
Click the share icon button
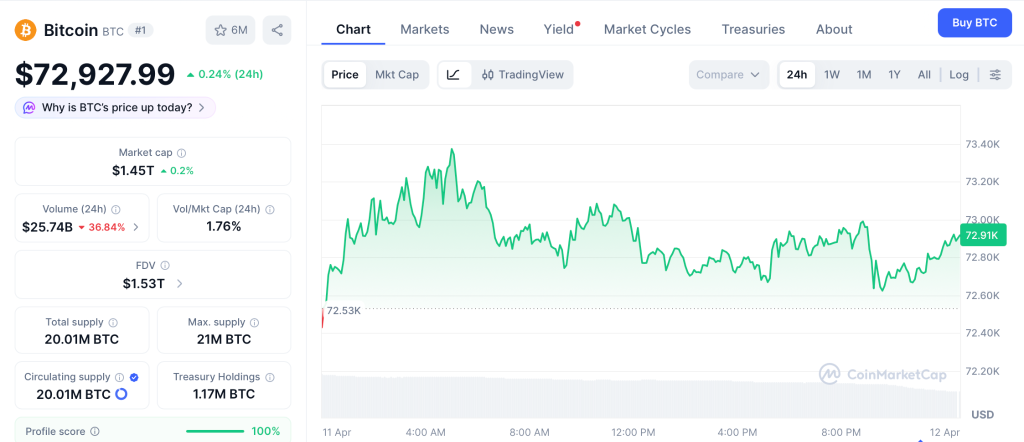(277, 30)
